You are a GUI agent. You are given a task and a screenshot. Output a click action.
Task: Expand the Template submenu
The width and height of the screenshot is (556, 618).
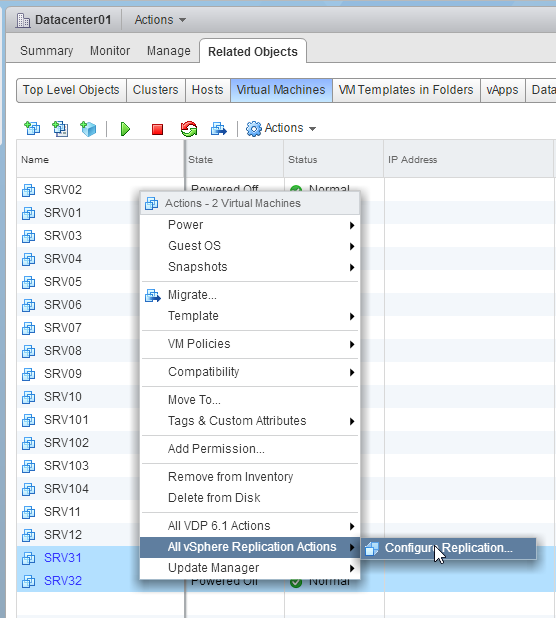click(x=250, y=316)
